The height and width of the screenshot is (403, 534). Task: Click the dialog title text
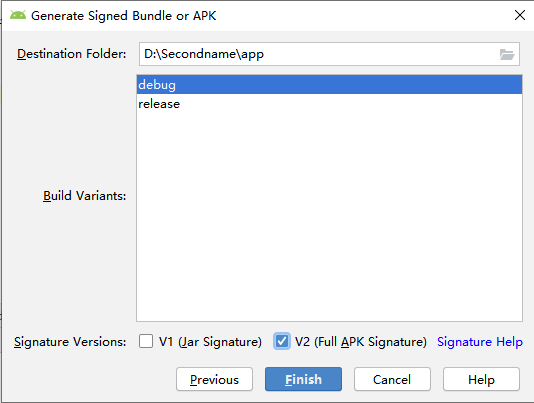point(124,16)
